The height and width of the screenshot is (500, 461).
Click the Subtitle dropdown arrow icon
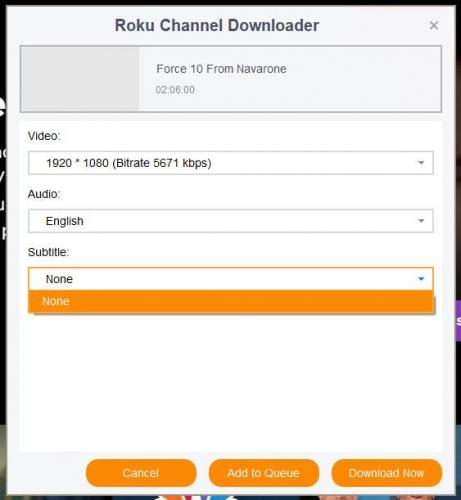421,279
